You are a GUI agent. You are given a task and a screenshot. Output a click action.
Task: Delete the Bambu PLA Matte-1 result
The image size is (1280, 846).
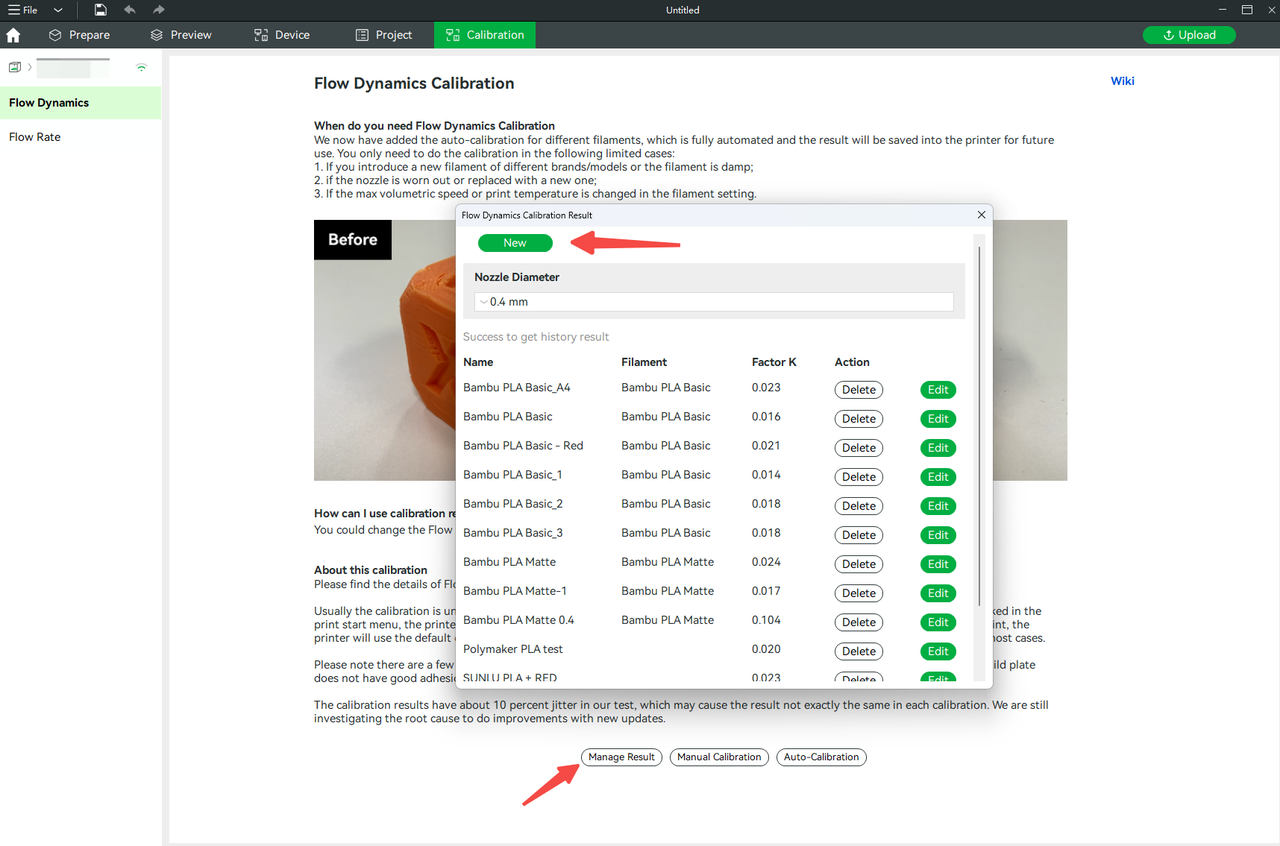click(x=859, y=593)
